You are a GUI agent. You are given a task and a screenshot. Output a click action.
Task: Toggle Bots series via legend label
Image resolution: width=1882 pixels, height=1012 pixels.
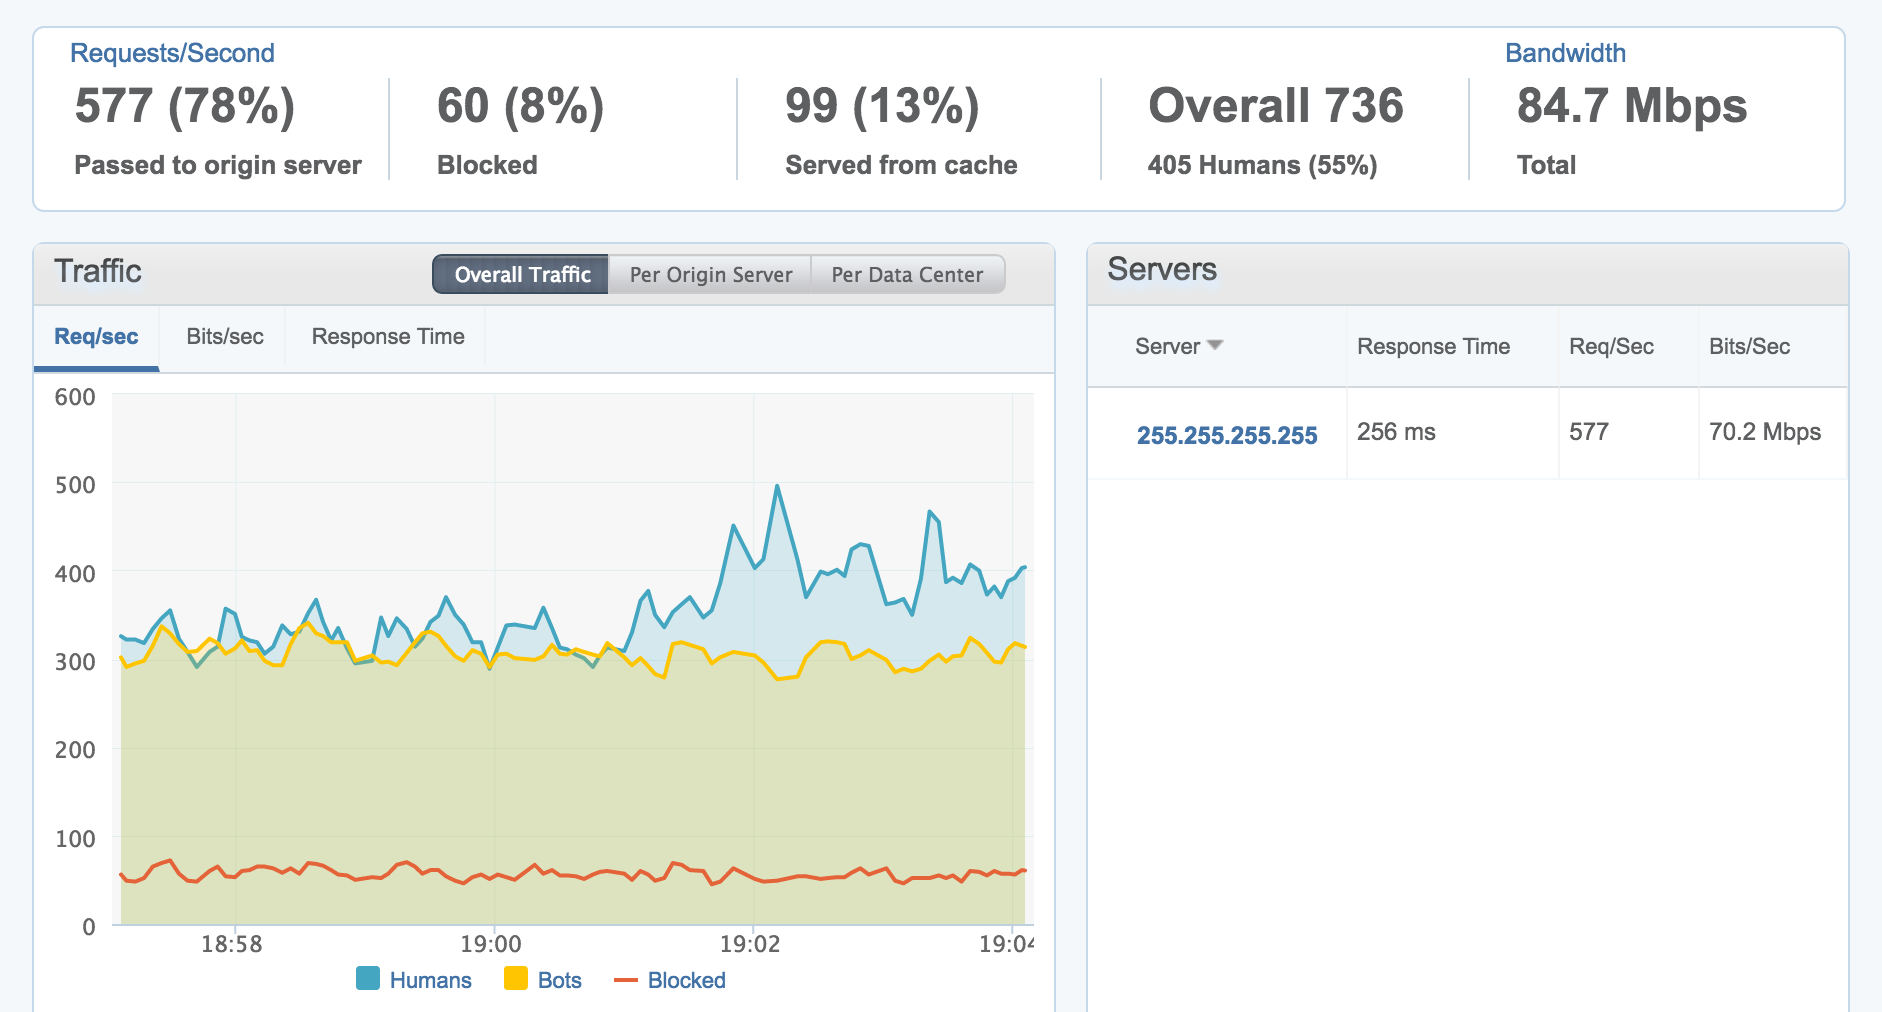(x=559, y=980)
